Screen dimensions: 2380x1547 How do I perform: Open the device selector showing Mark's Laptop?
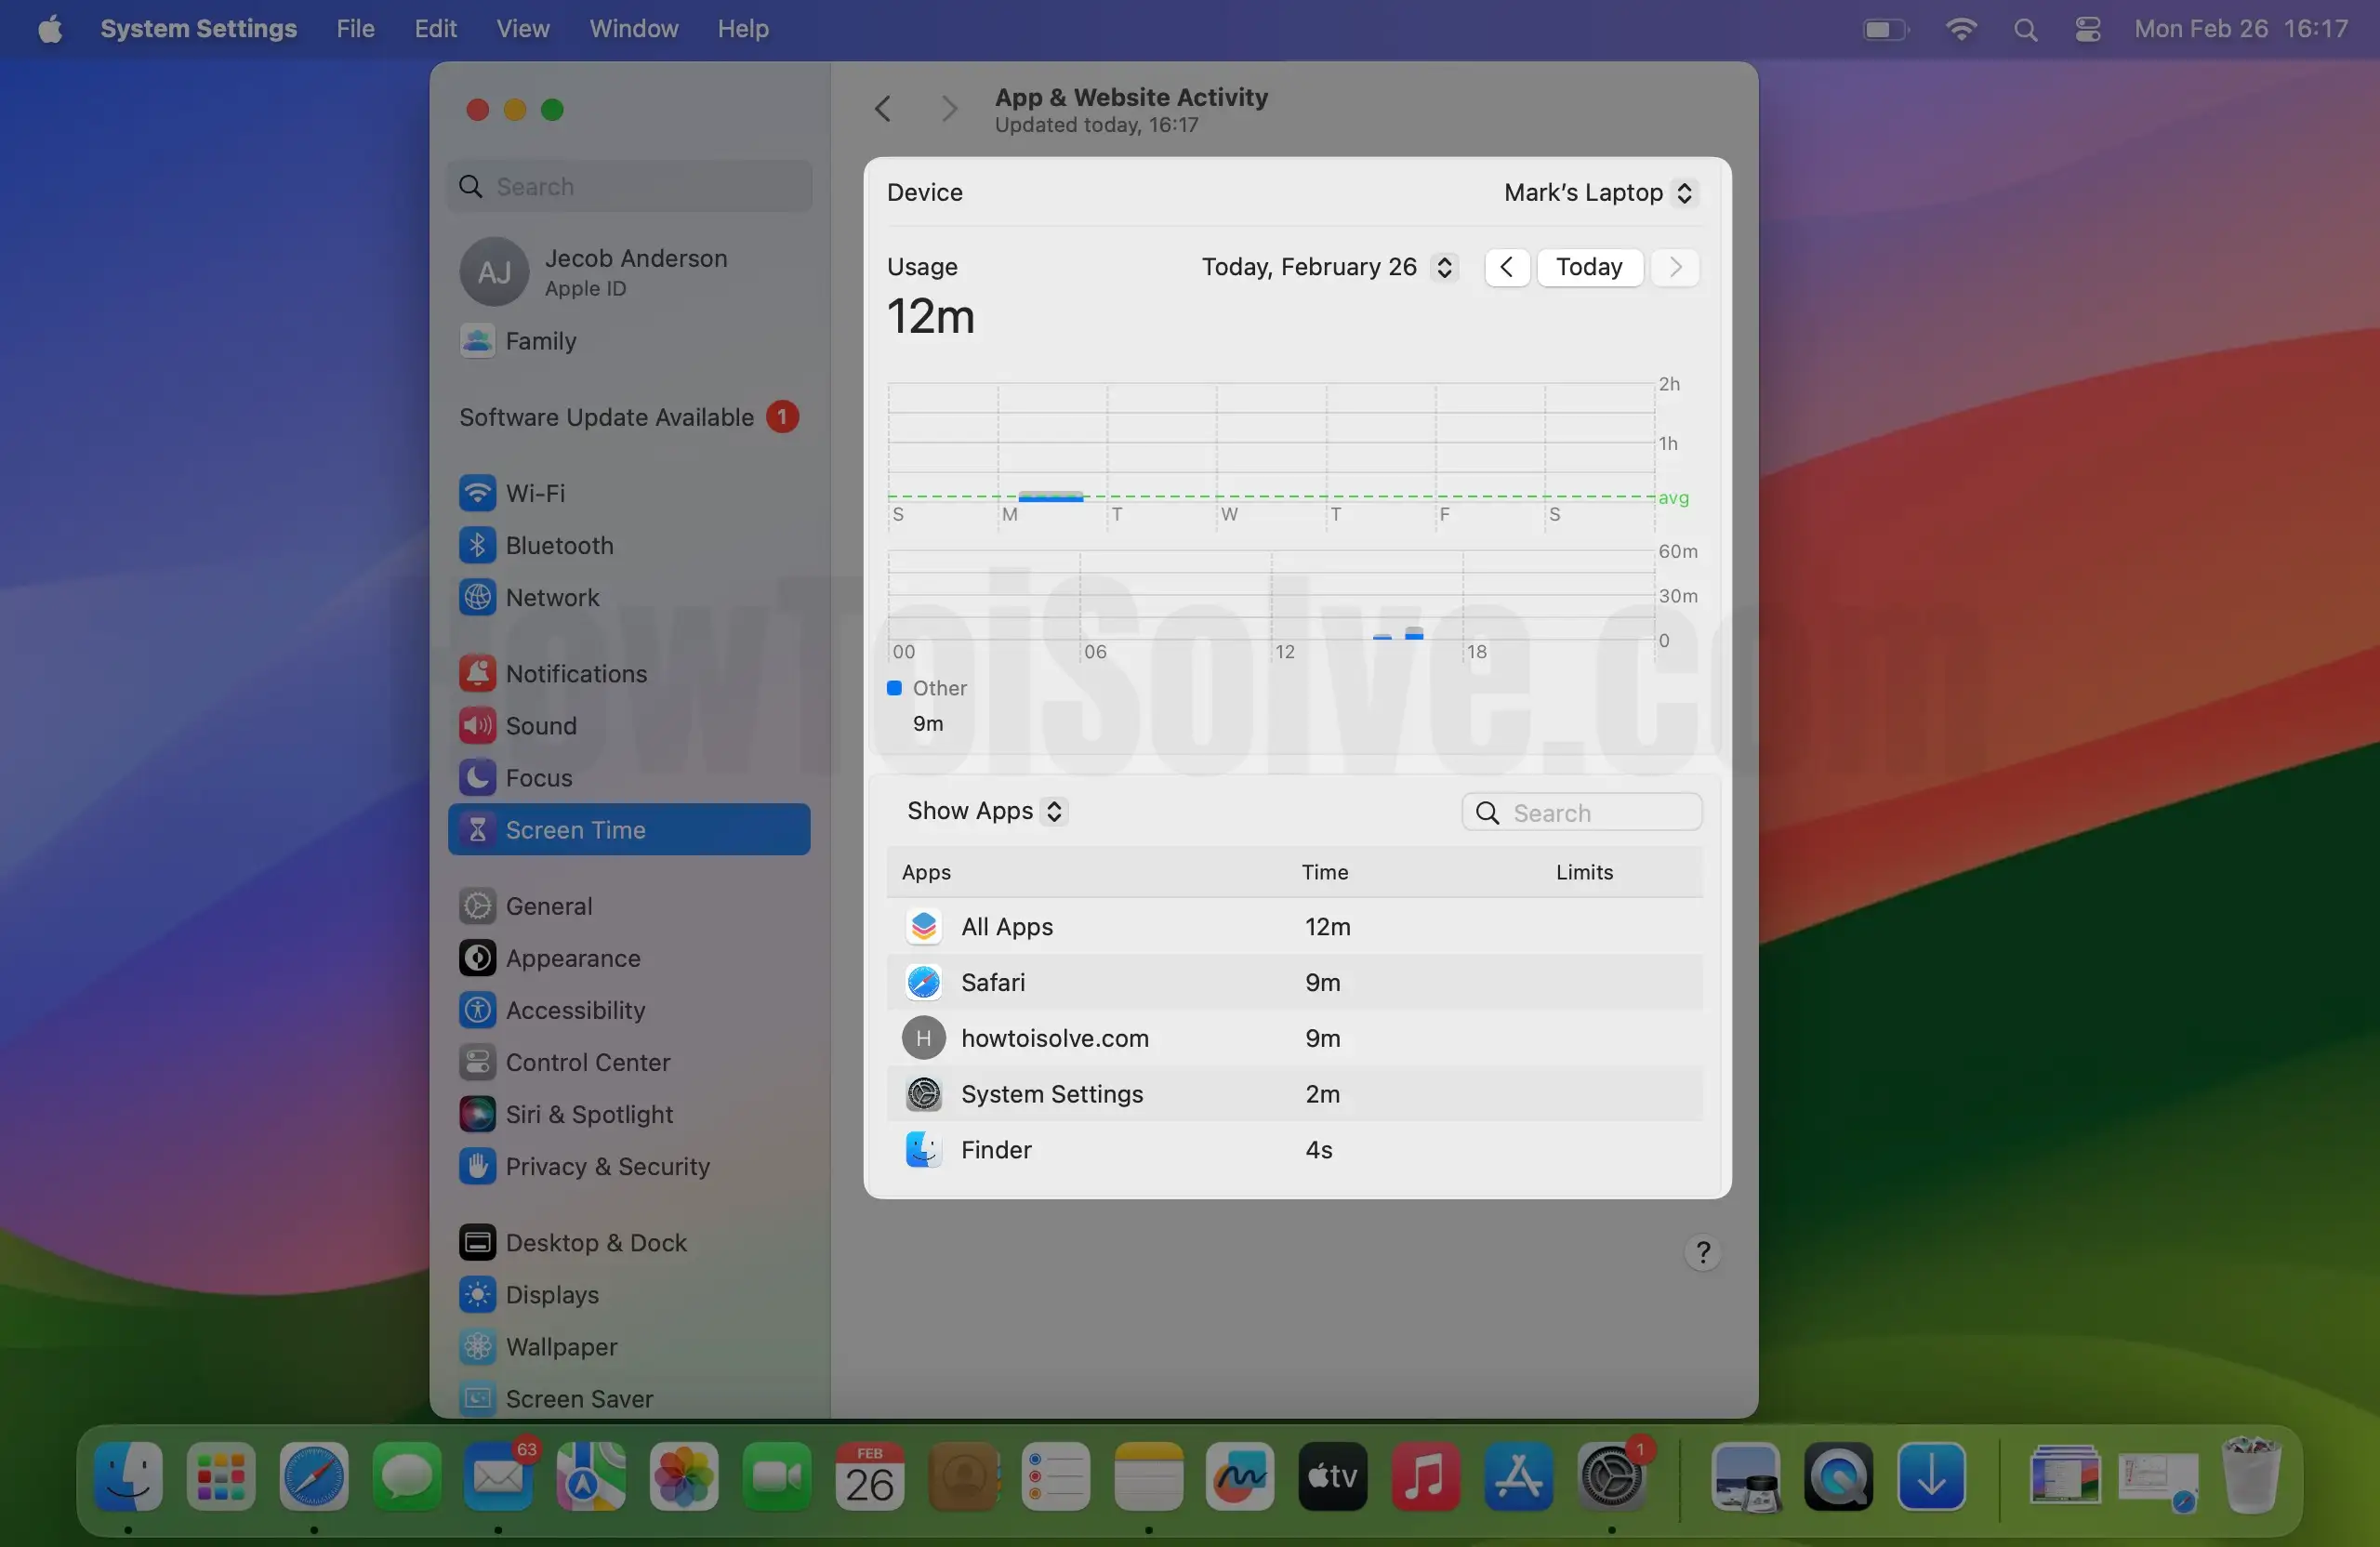point(1597,192)
